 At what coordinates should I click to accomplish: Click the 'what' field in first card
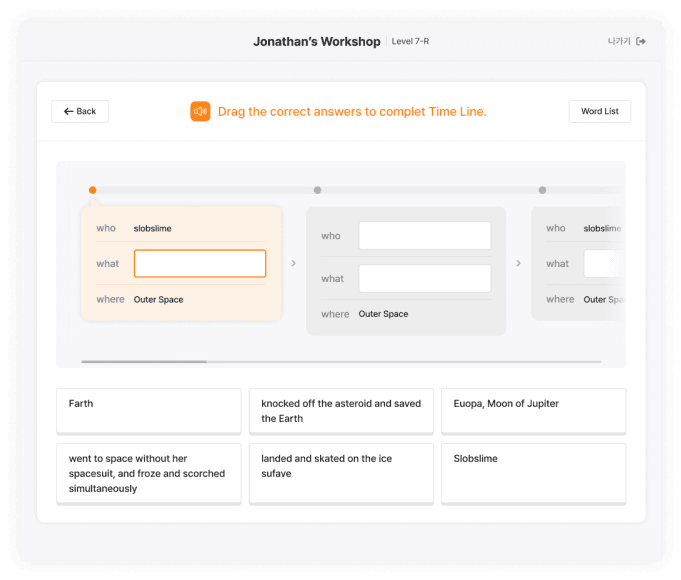point(200,263)
